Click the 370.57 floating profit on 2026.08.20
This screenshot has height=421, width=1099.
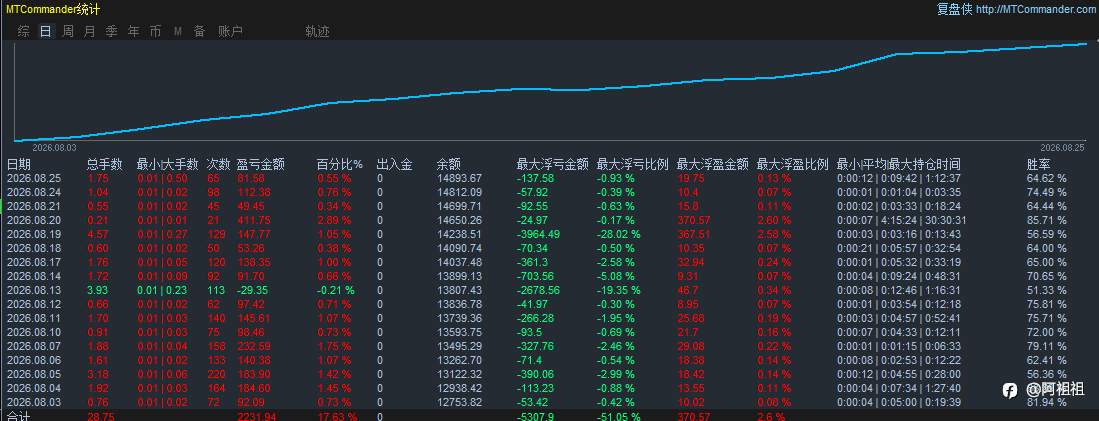tap(695, 221)
